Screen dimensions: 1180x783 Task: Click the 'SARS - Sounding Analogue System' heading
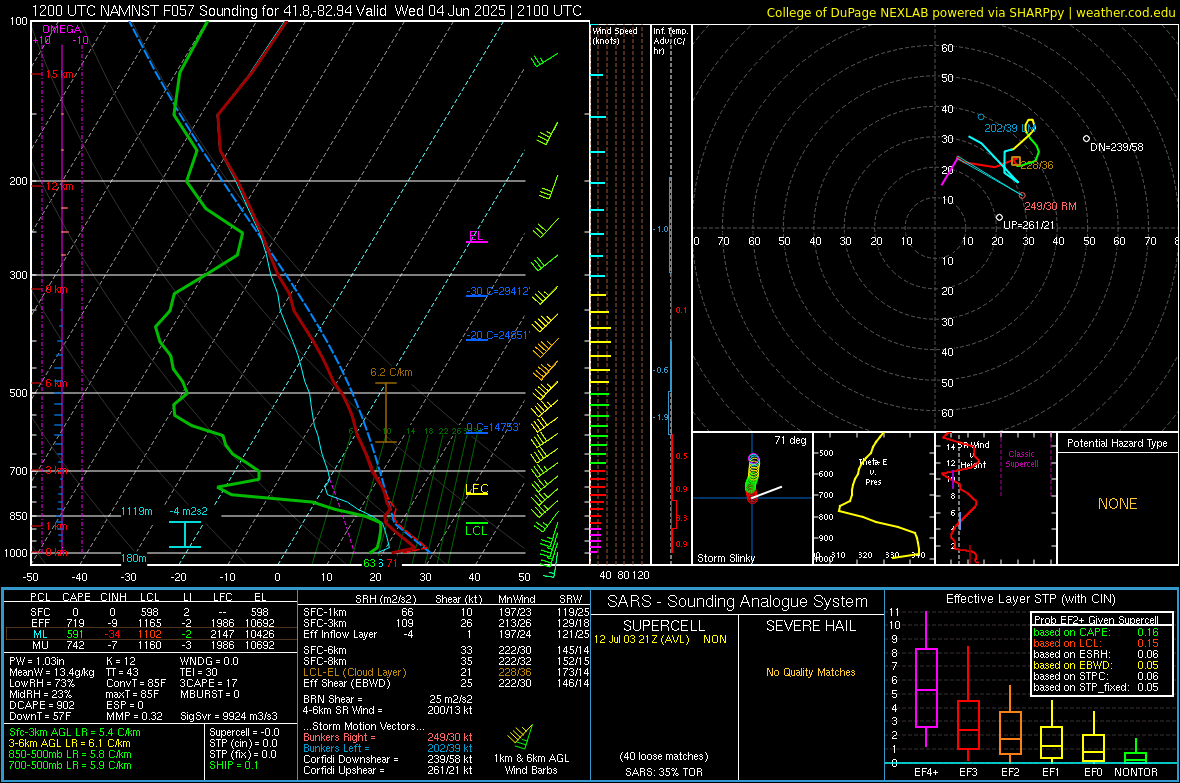click(738, 602)
